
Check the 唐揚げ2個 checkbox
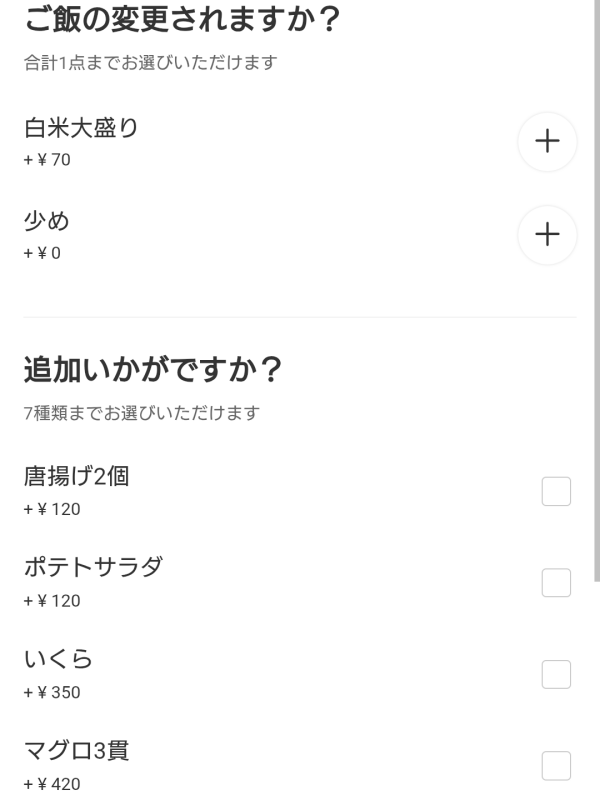click(x=555, y=491)
